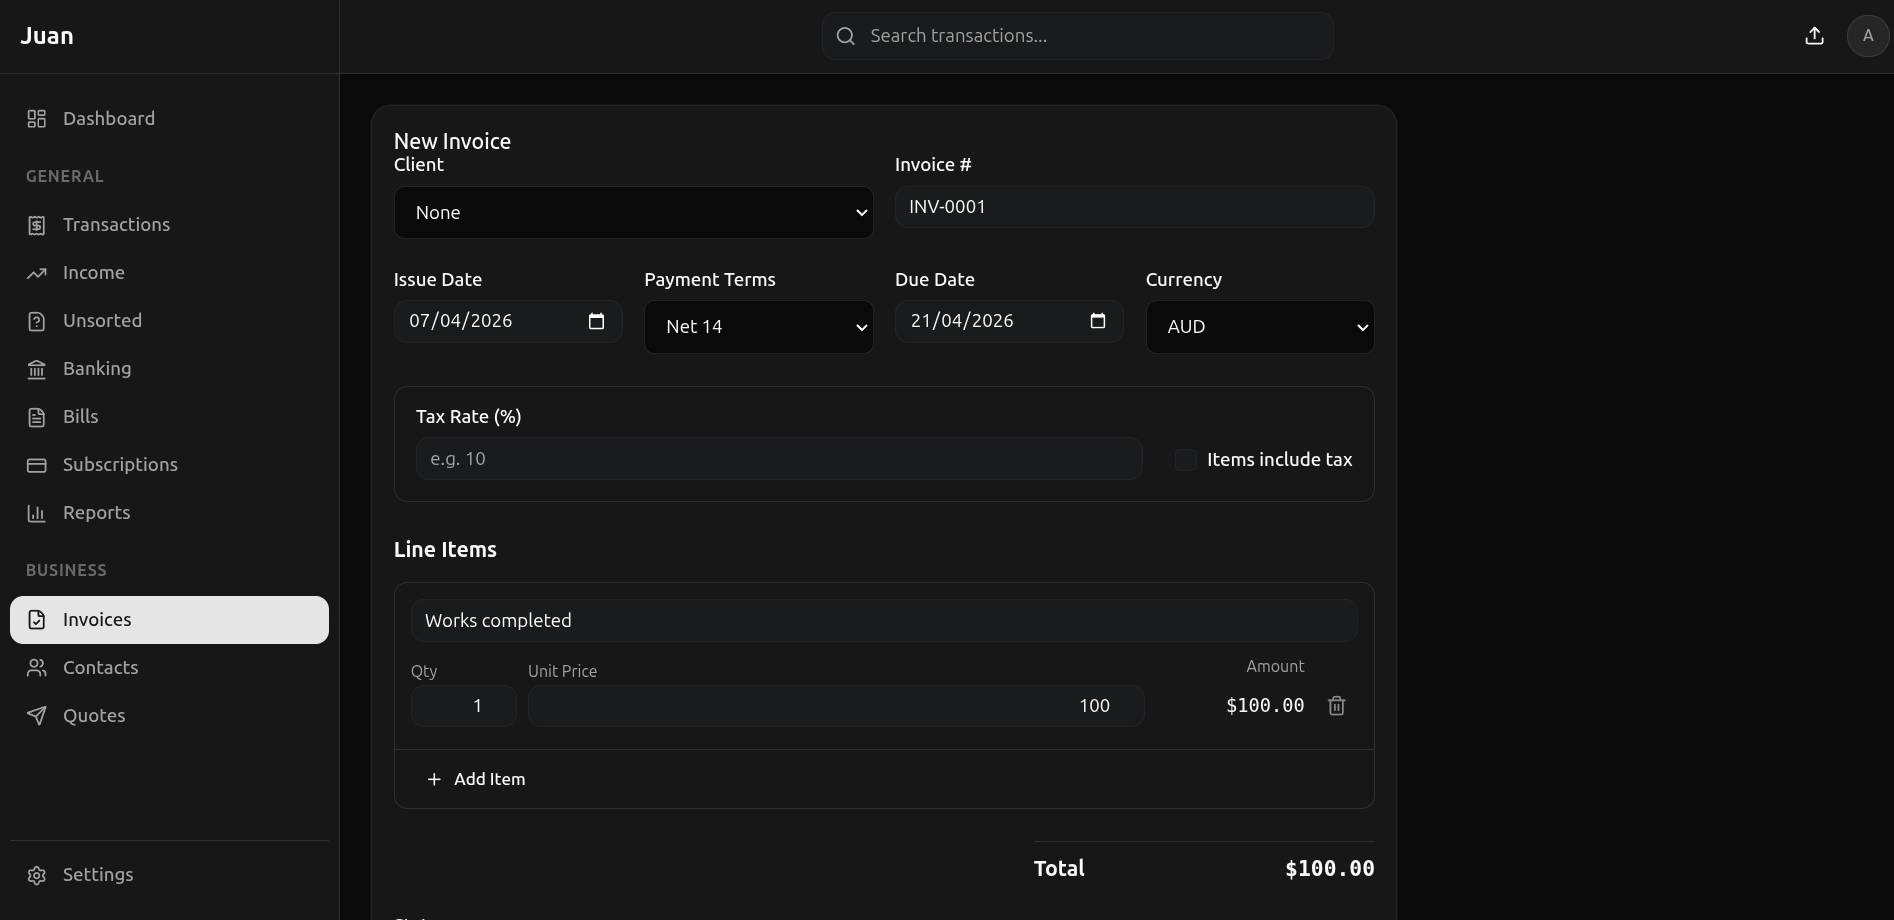Enable the Items include tax checkbox
The width and height of the screenshot is (1894, 920).
[1186, 459]
